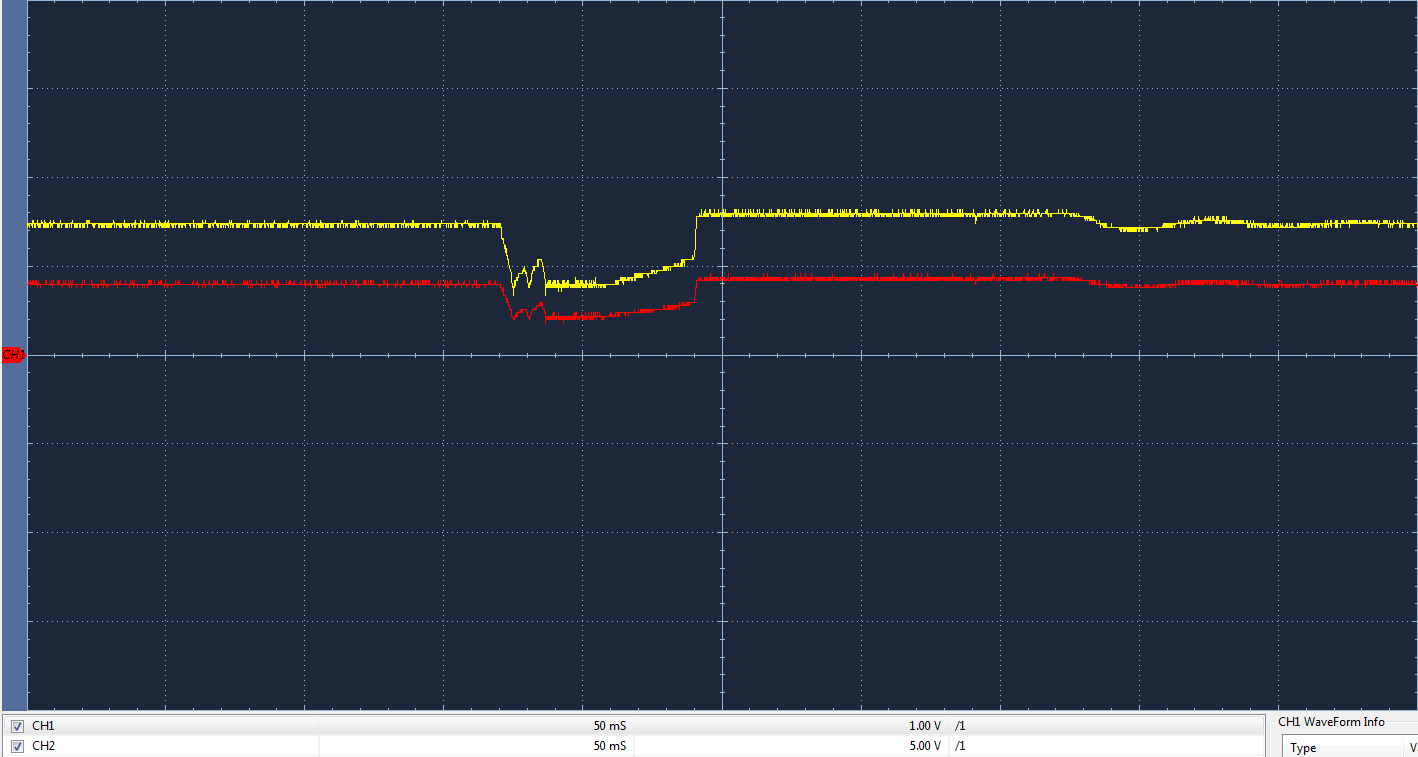Uncheck the CH2 channel checkbox

pos(17,746)
